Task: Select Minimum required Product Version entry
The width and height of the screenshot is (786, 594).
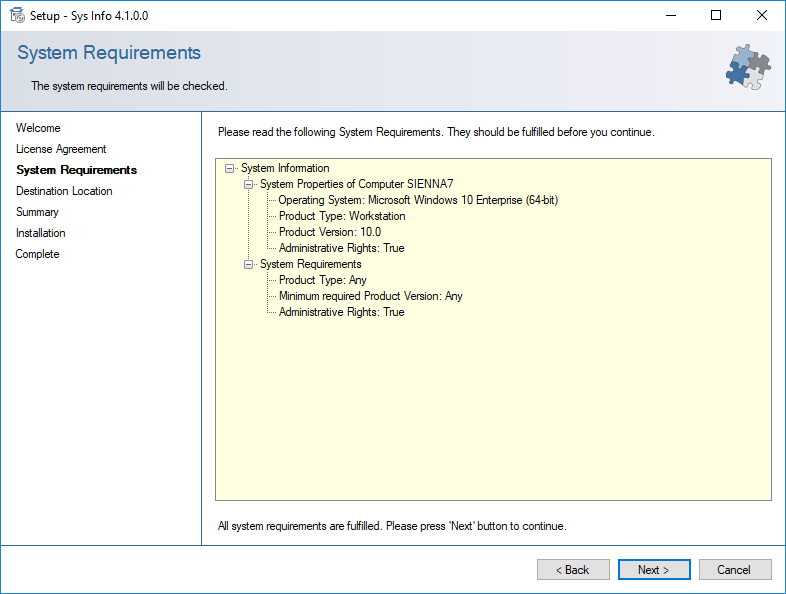Action: [370, 296]
